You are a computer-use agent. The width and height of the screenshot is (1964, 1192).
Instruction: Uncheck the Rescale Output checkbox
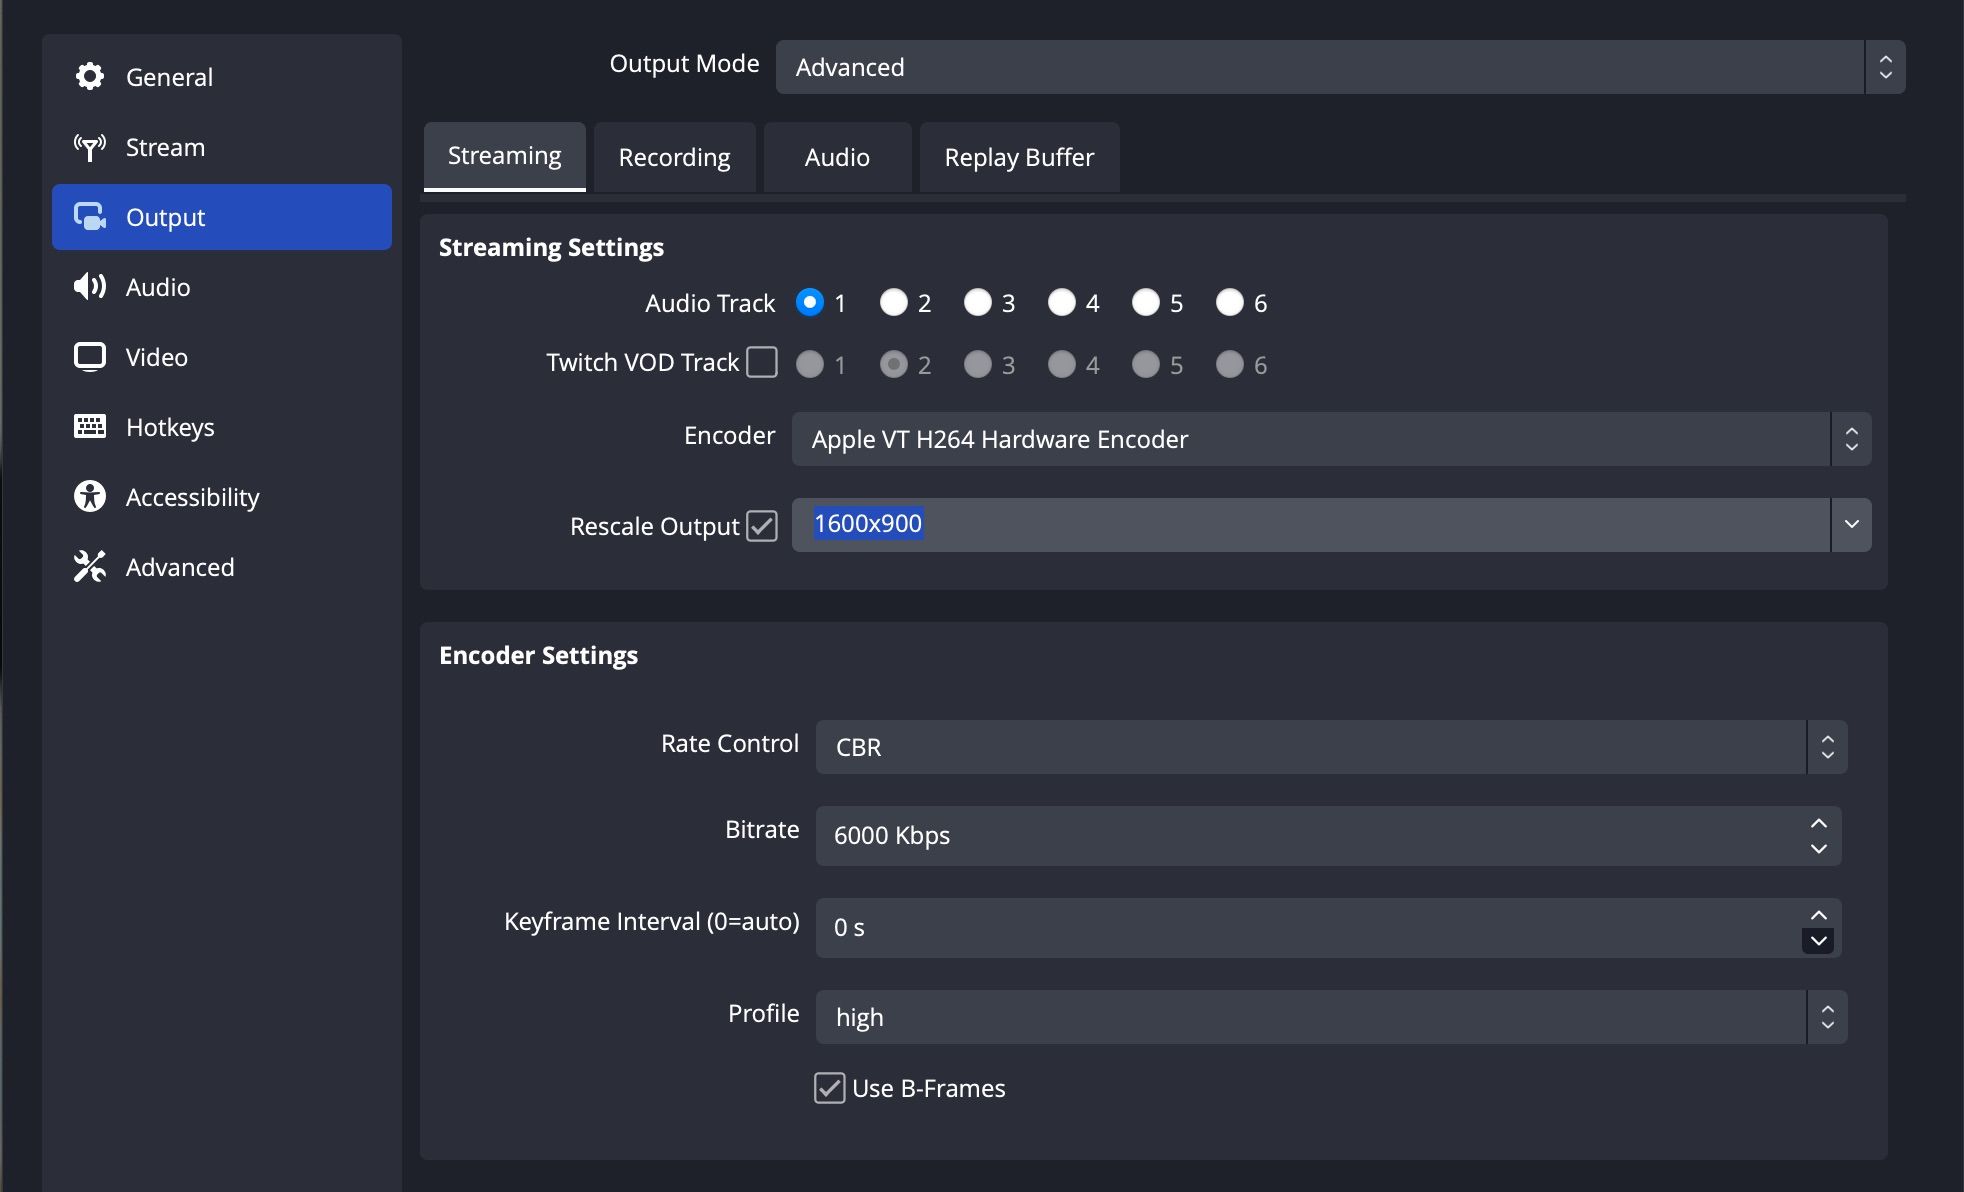762,526
